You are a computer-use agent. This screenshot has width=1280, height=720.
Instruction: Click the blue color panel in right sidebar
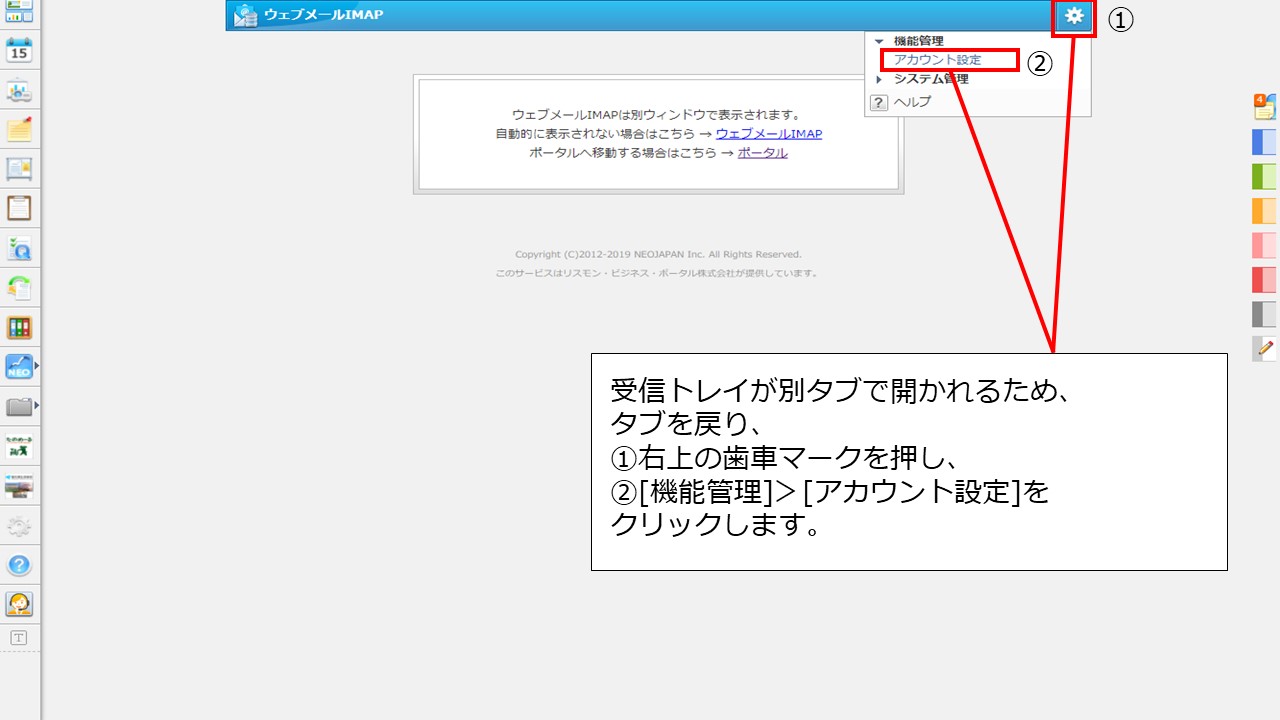pos(1263,142)
